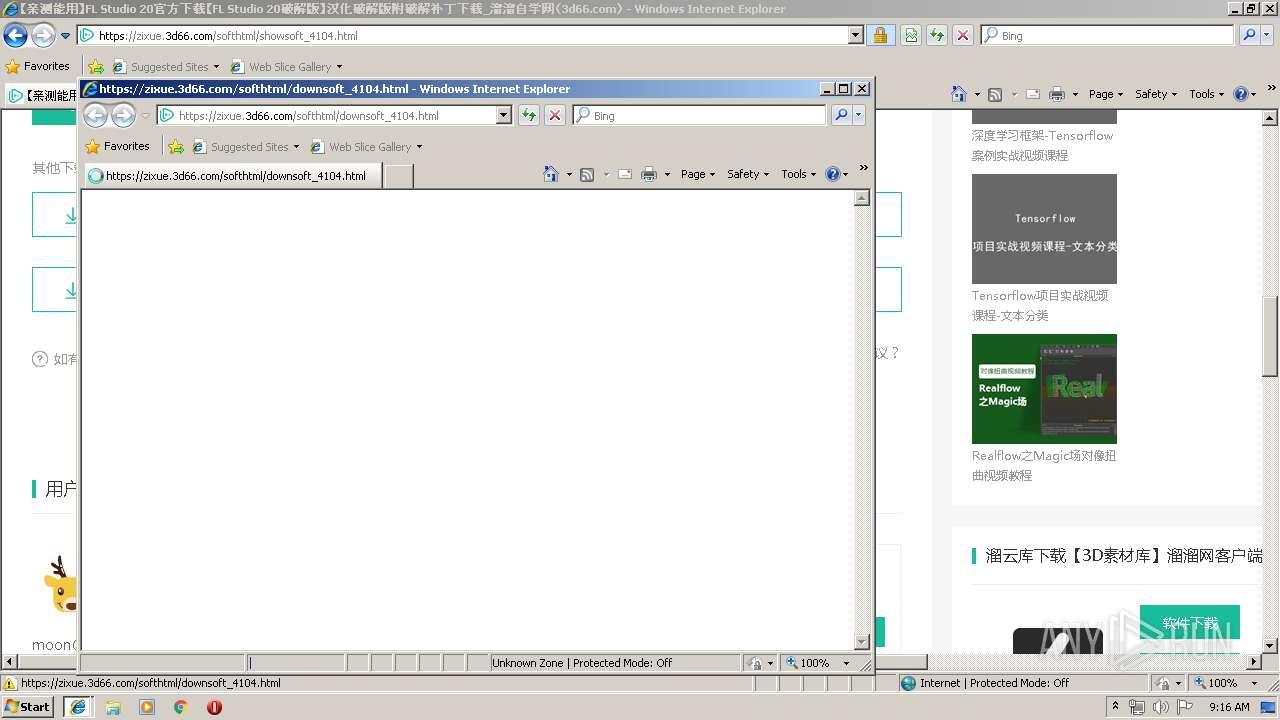Click Realflow tutorial thumbnail

click(x=1044, y=389)
